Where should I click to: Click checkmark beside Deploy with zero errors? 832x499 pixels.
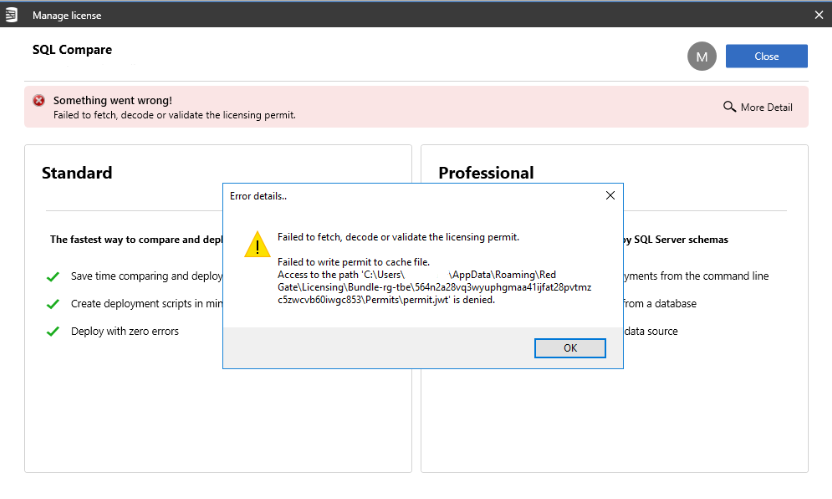click(53, 331)
